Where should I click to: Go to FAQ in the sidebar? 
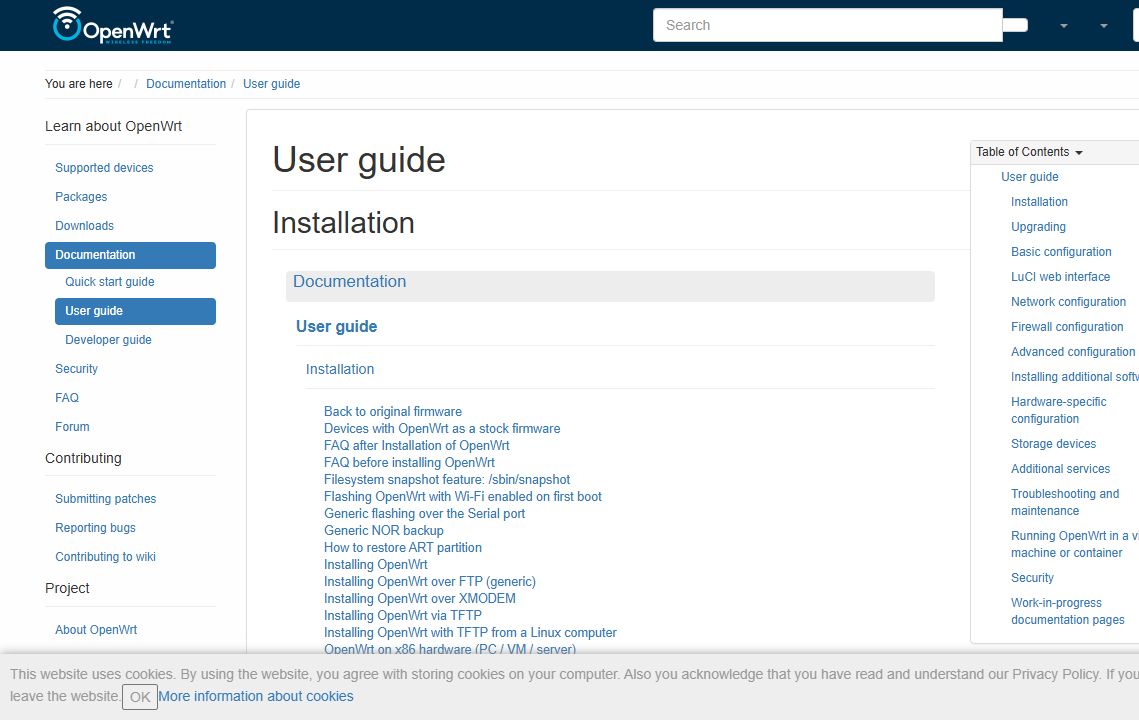[67, 398]
